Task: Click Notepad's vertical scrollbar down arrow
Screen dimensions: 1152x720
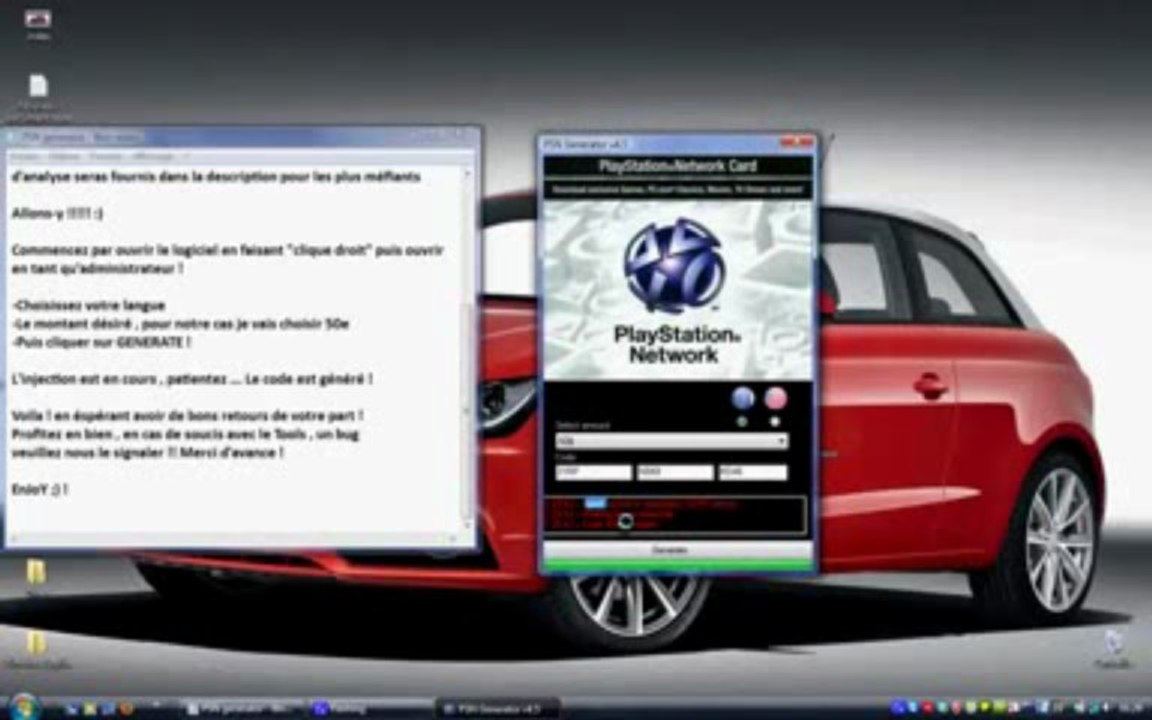Action: coord(467,525)
